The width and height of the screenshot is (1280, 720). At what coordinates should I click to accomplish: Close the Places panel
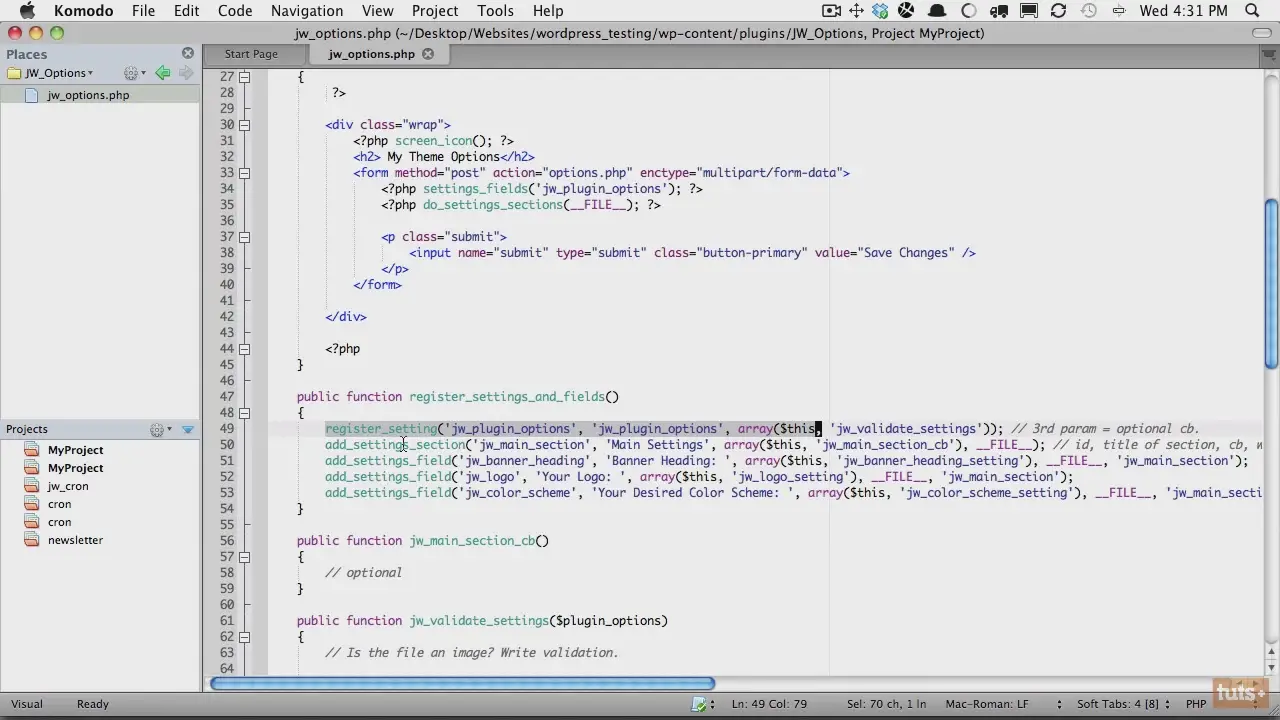(x=188, y=53)
